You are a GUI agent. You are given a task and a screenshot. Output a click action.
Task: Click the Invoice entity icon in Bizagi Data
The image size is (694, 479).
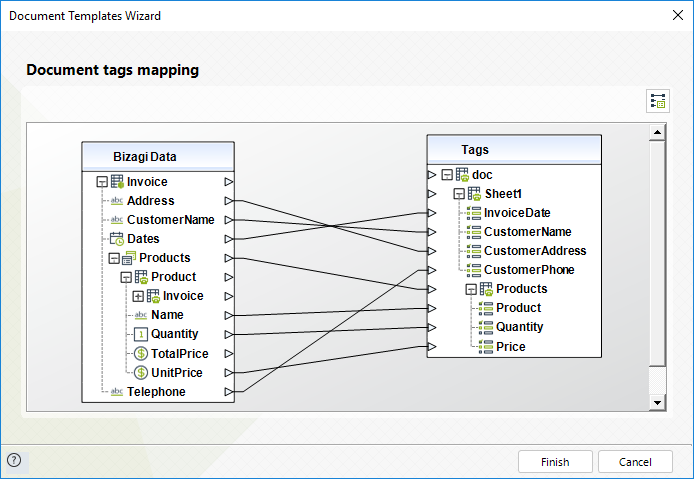click(x=117, y=182)
